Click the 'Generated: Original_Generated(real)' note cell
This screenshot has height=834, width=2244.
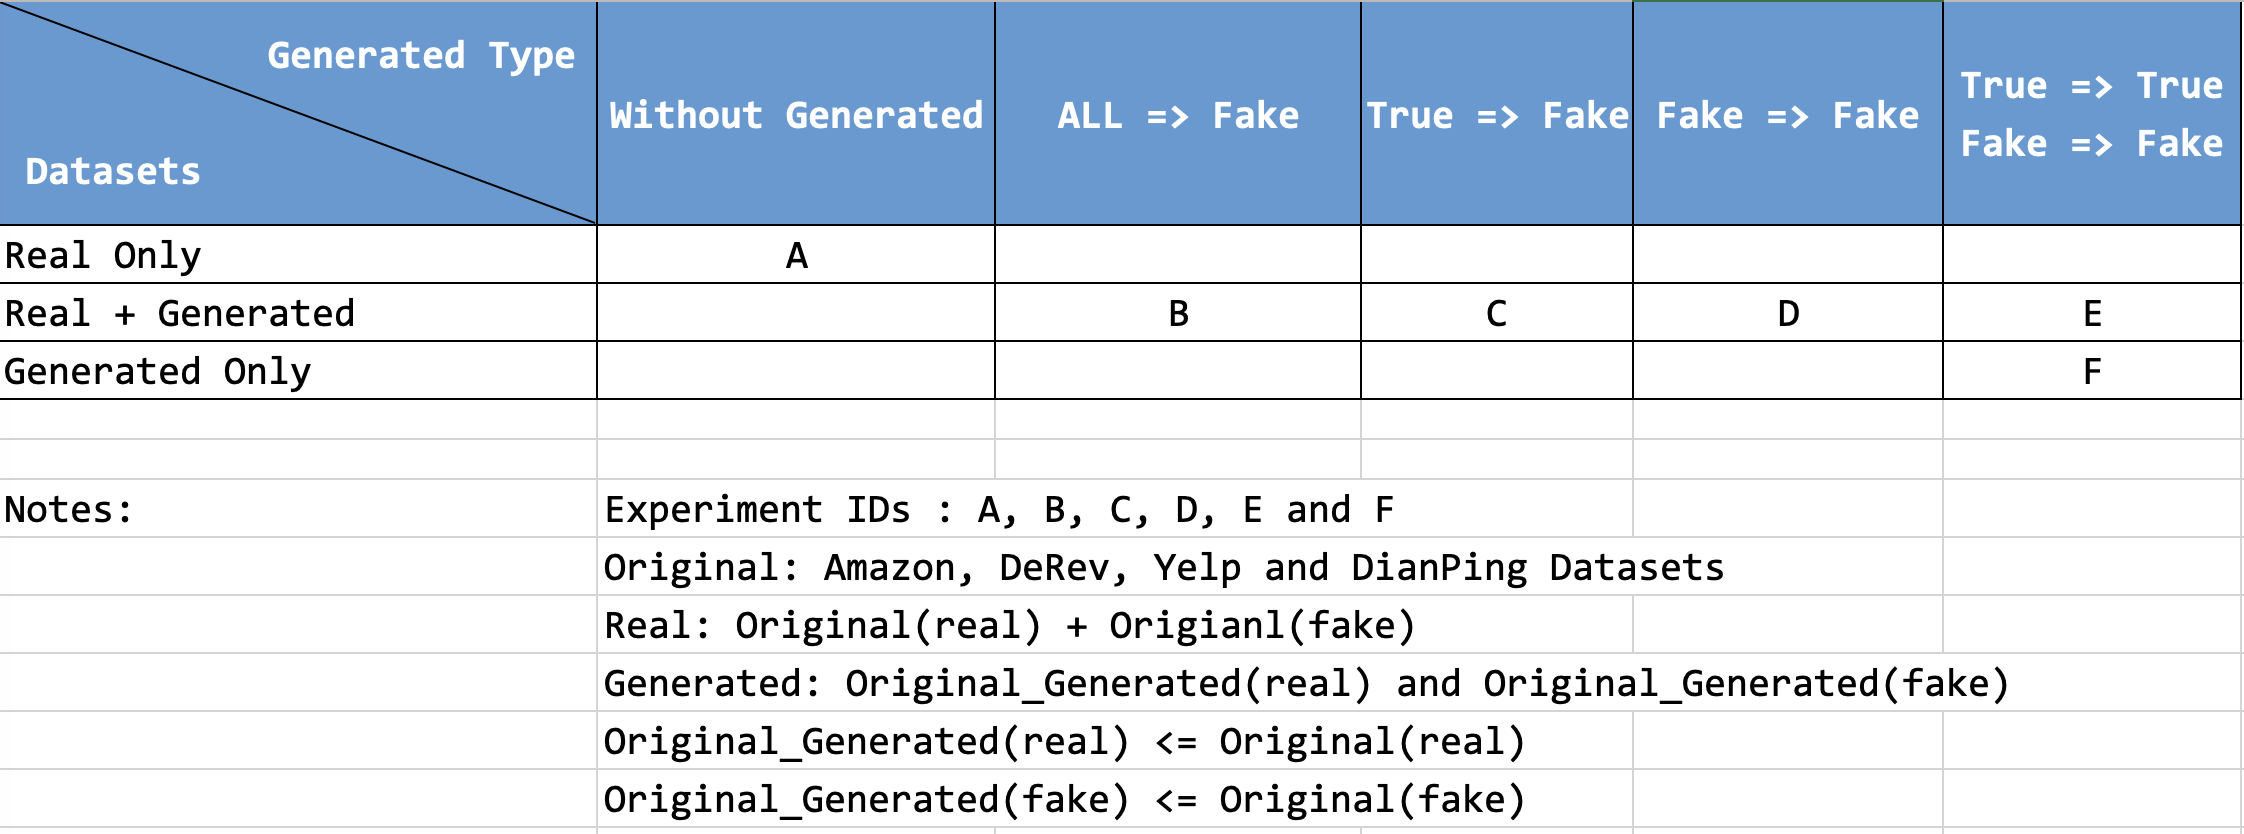[1305, 683]
